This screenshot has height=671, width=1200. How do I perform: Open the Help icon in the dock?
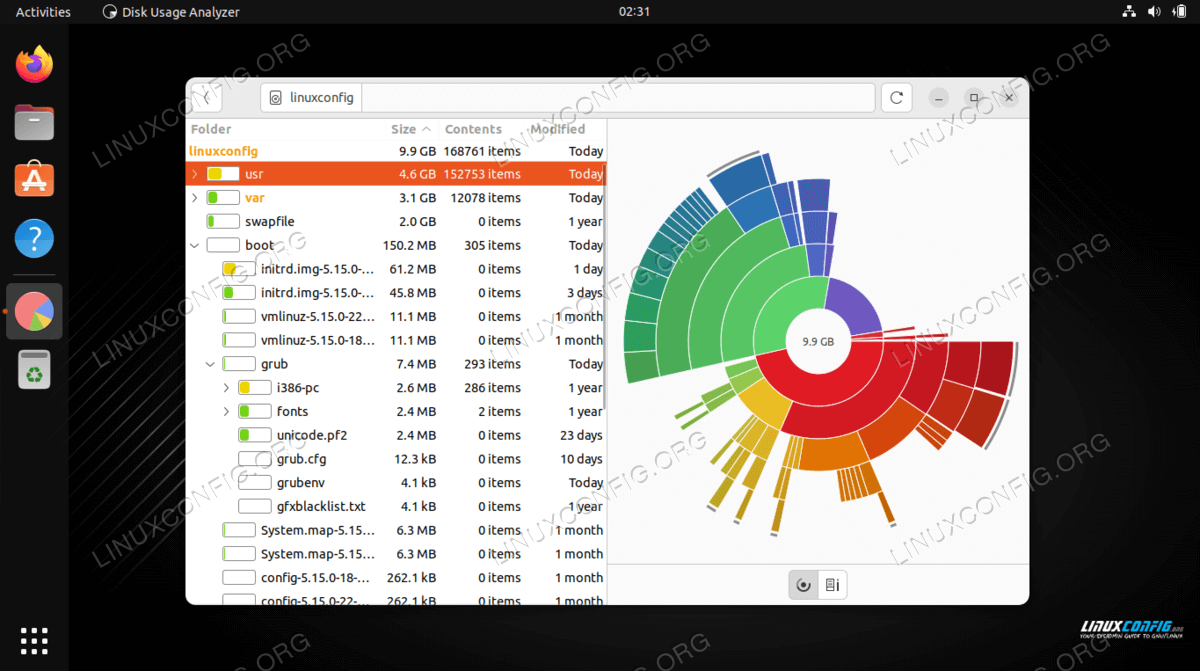point(34,239)
